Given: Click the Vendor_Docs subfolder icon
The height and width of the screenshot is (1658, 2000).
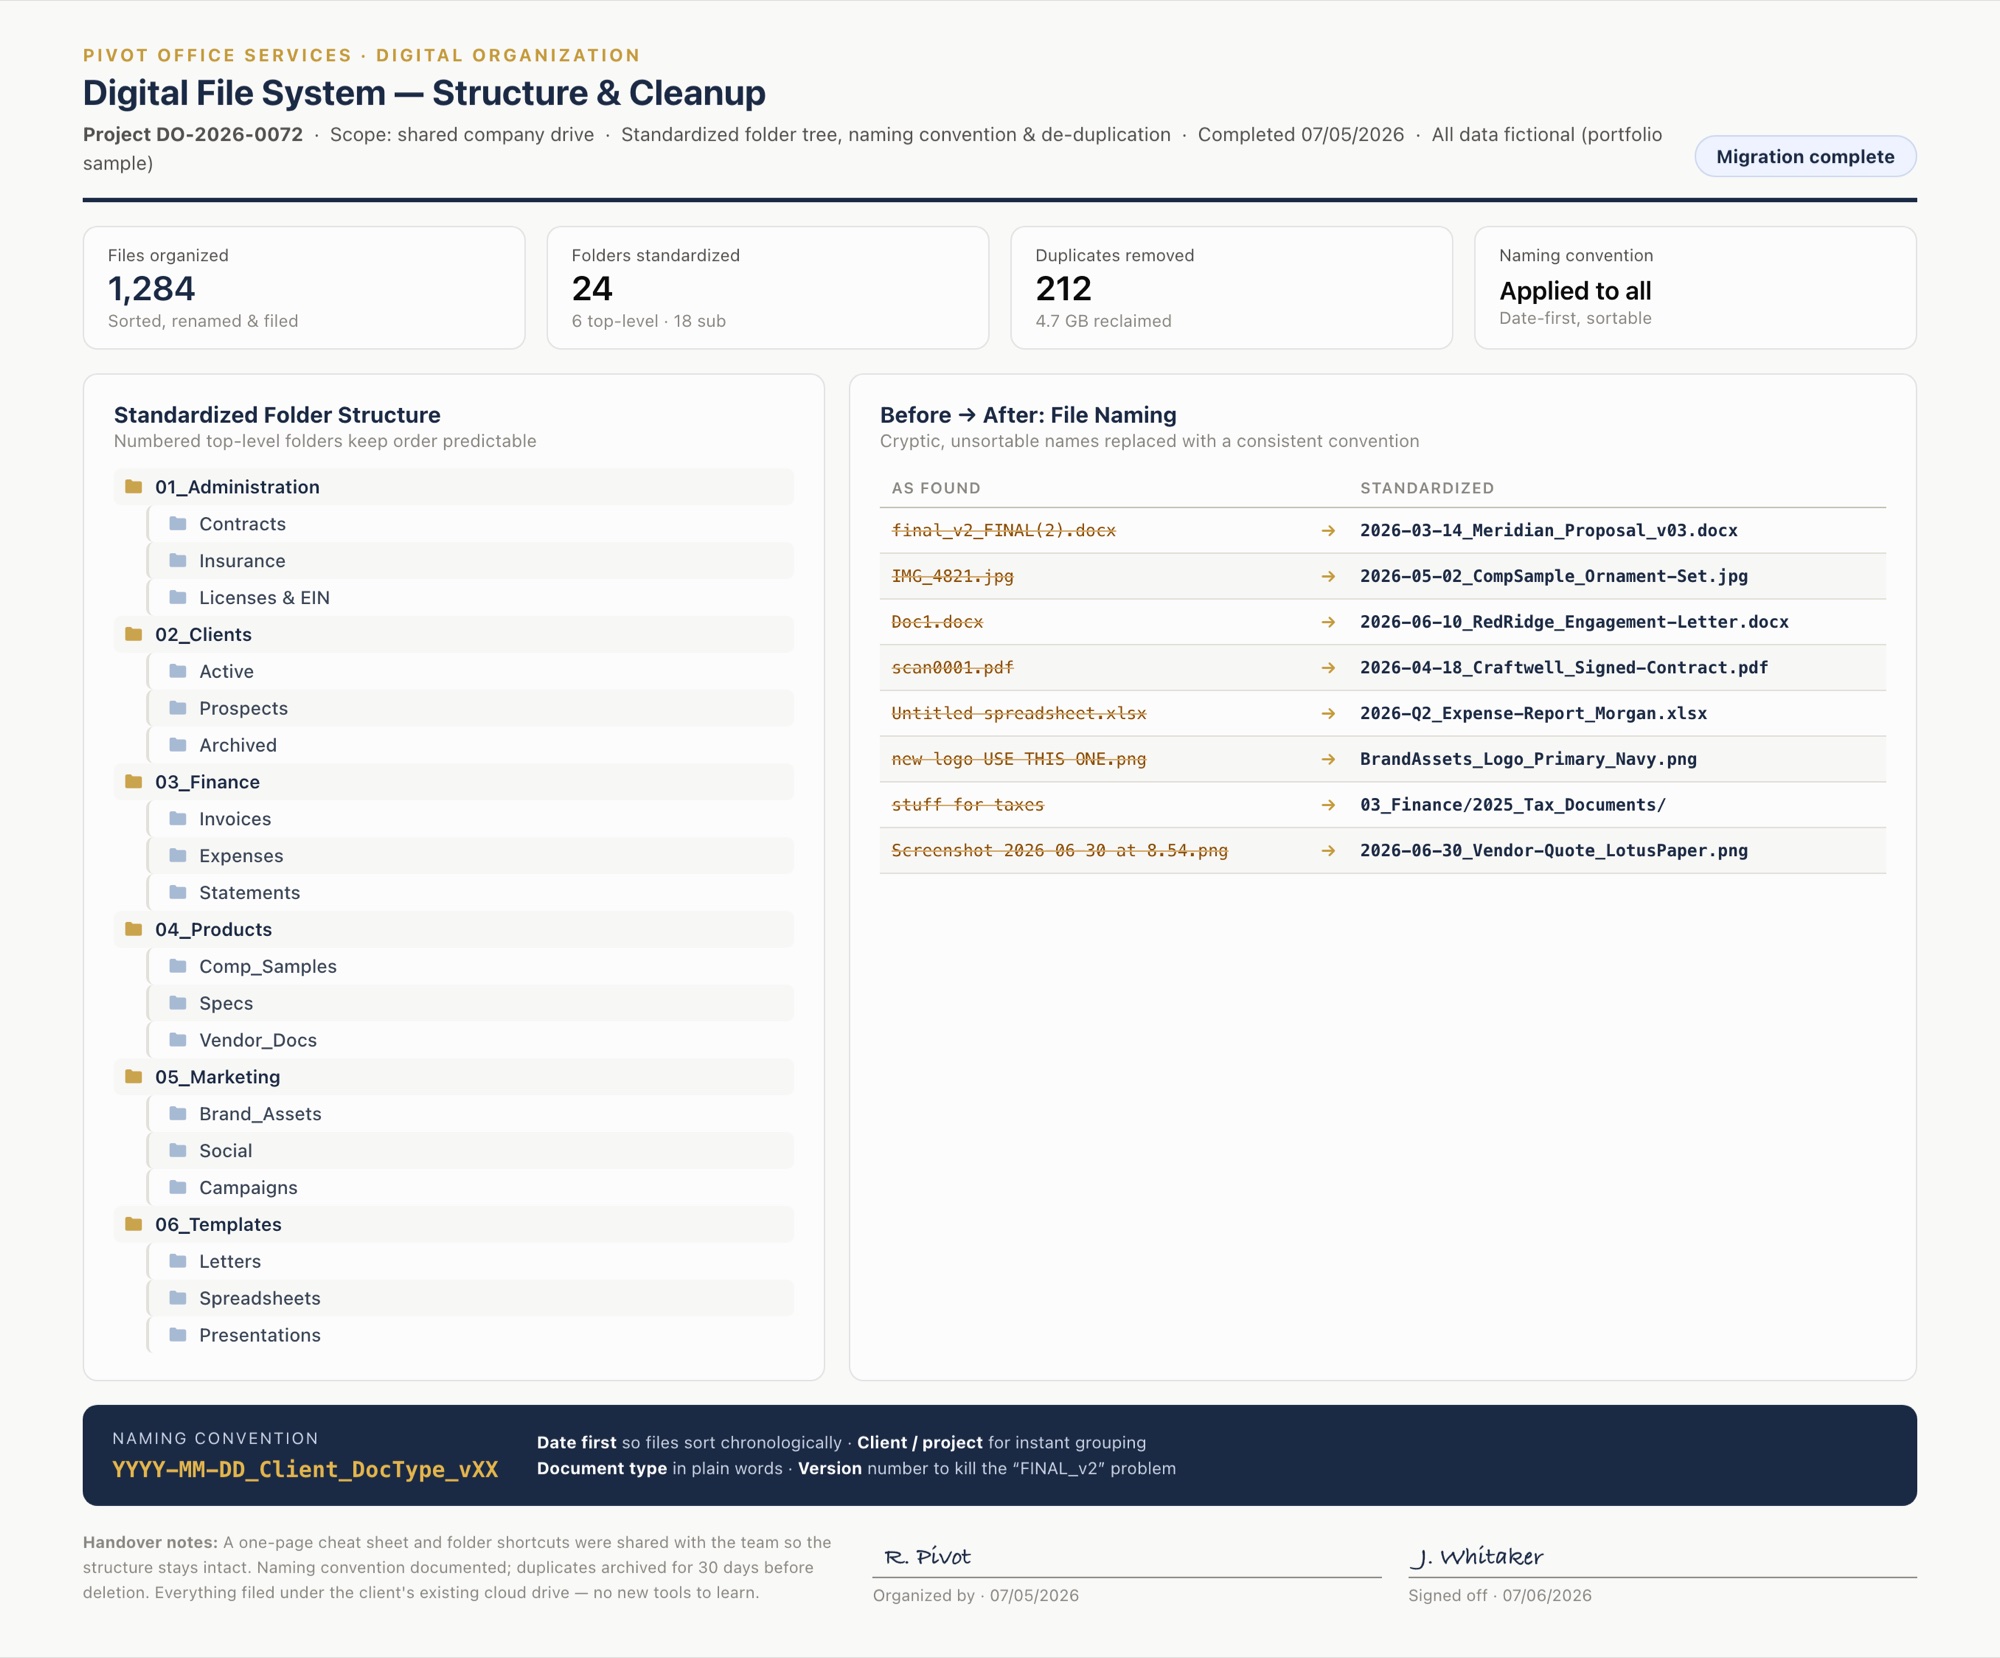Looking at the screenshot, I should click(178, 1040).
